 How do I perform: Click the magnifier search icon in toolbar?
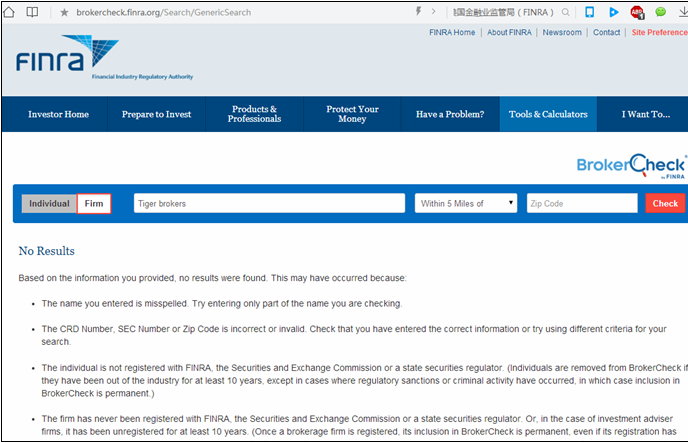[566, 12]
